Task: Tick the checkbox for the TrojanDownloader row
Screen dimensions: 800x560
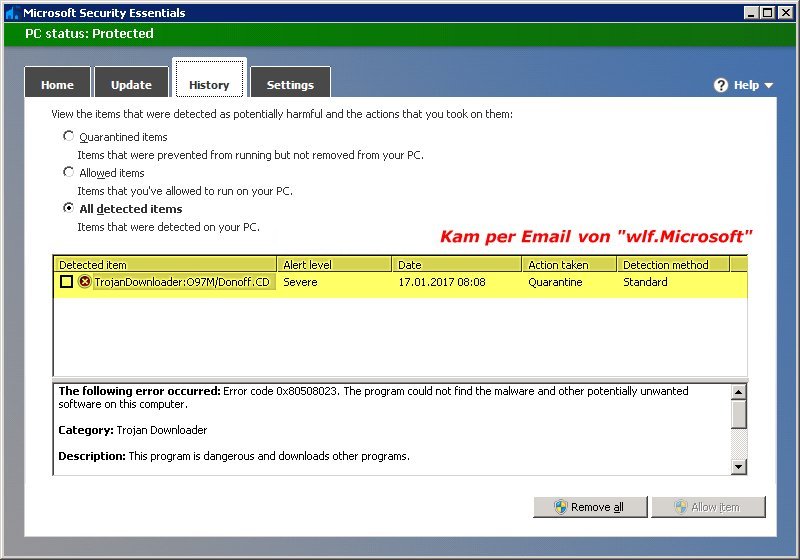Action: click(x=66, y=282)
